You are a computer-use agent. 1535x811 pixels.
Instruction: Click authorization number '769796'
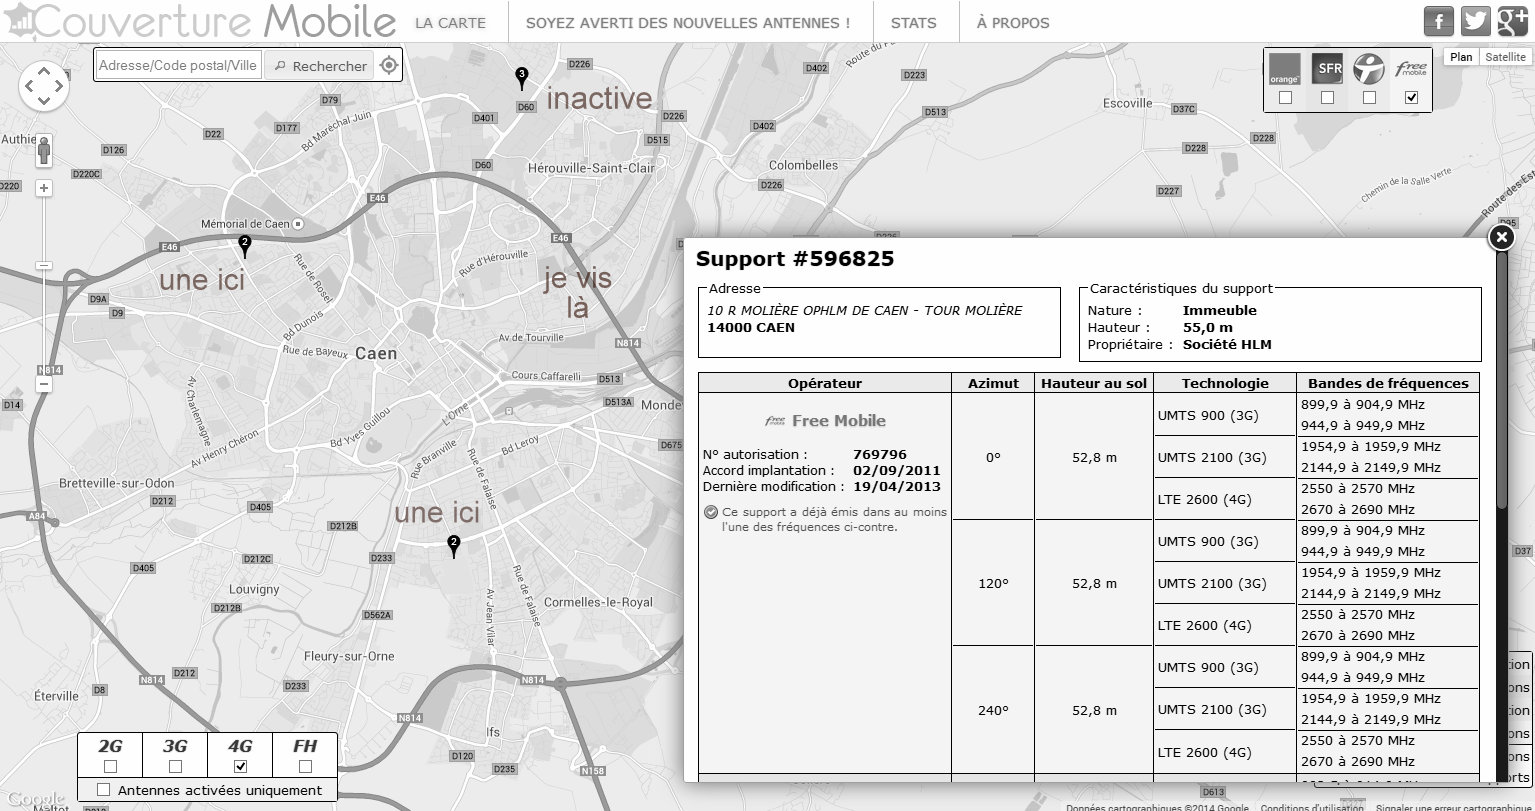coord(880,454)
